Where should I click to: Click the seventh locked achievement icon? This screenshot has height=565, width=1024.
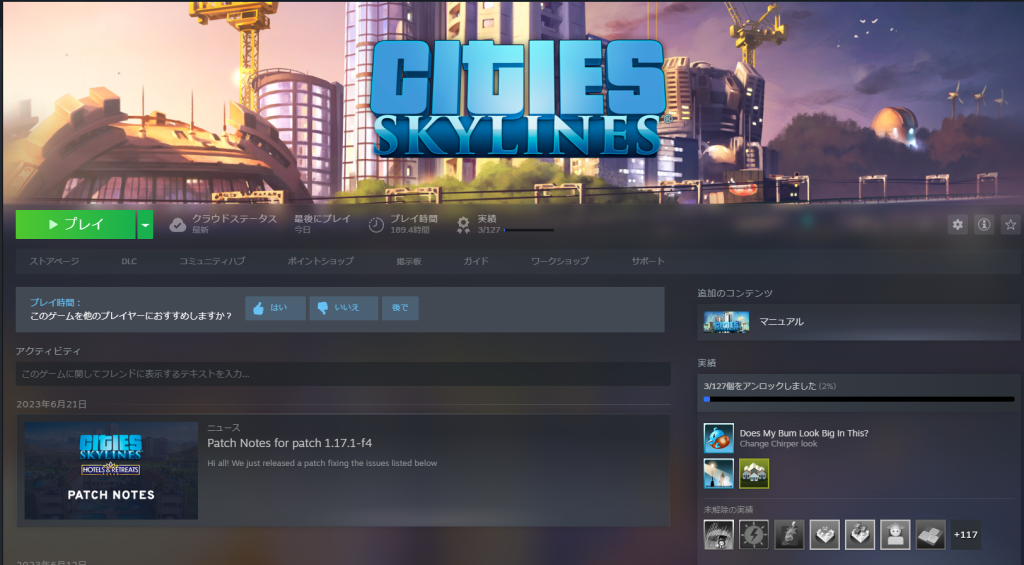point(930,534)
